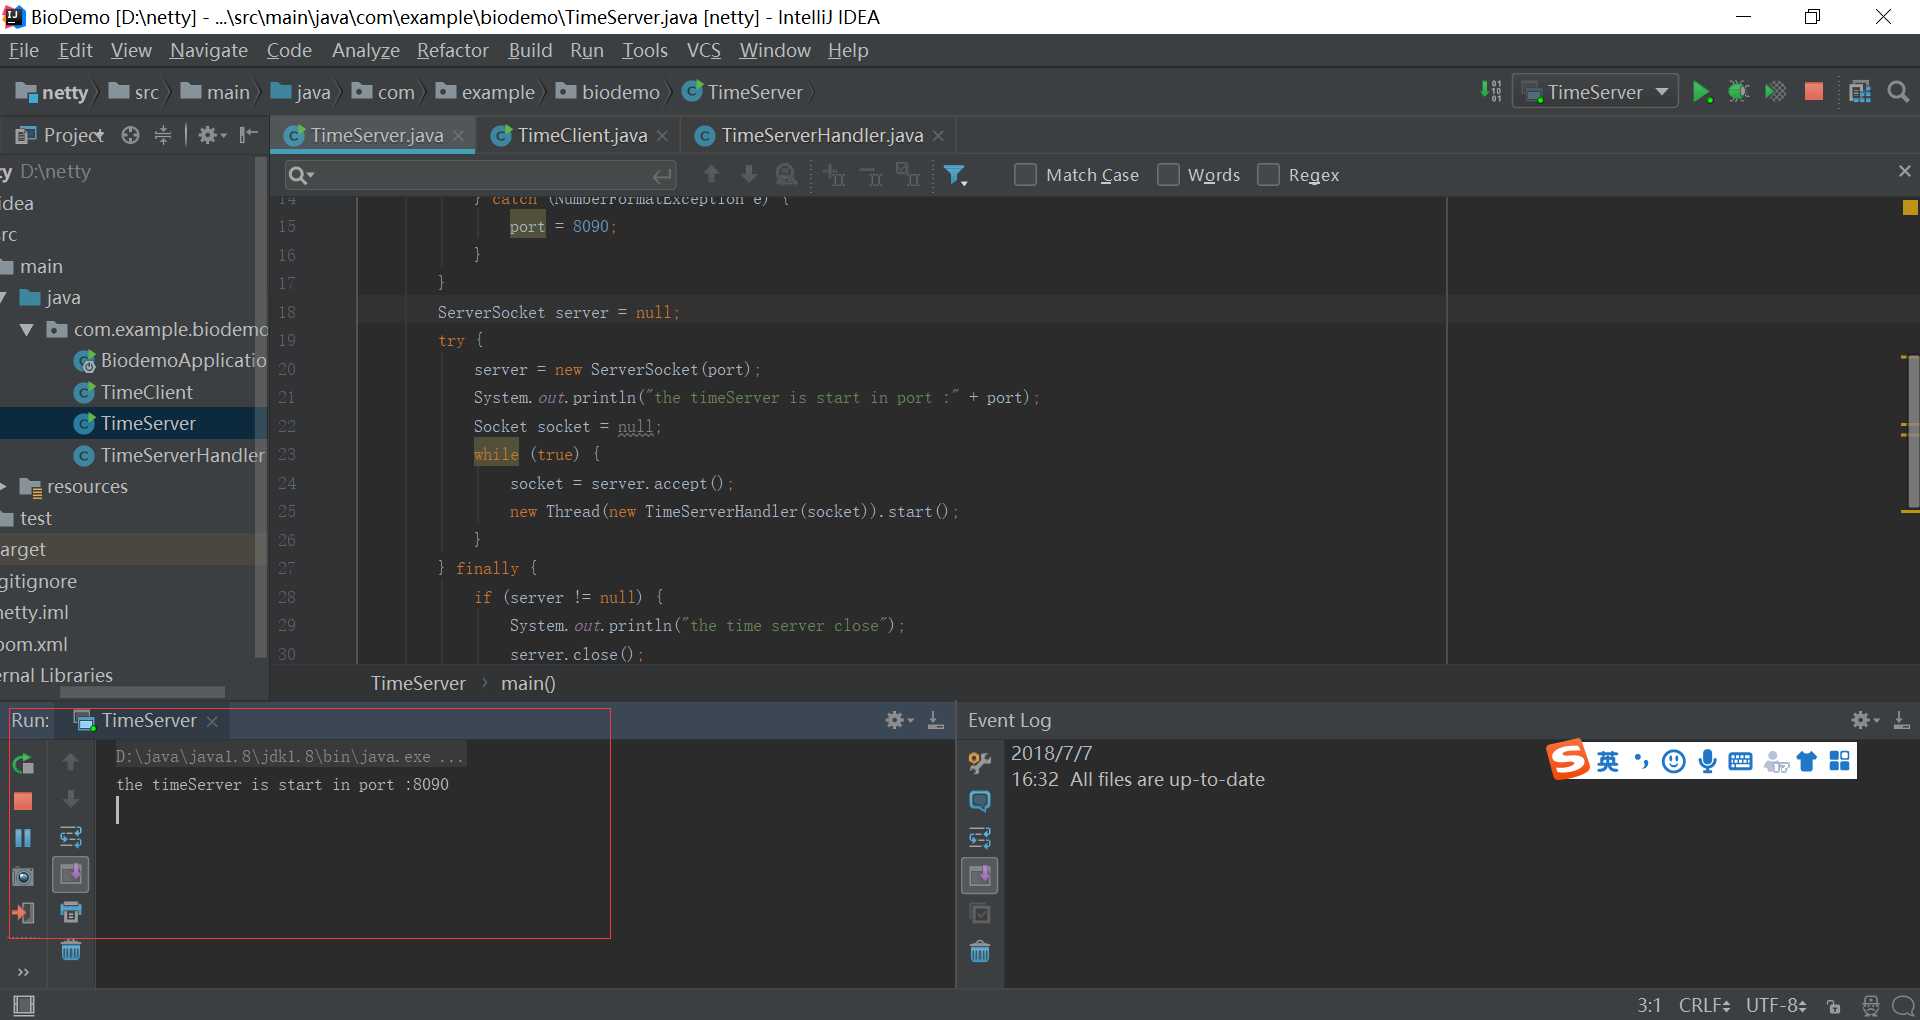This screenshot has height=1020, width=1920.
Task: Focus the find search input field
Action: tap(481, 176)
